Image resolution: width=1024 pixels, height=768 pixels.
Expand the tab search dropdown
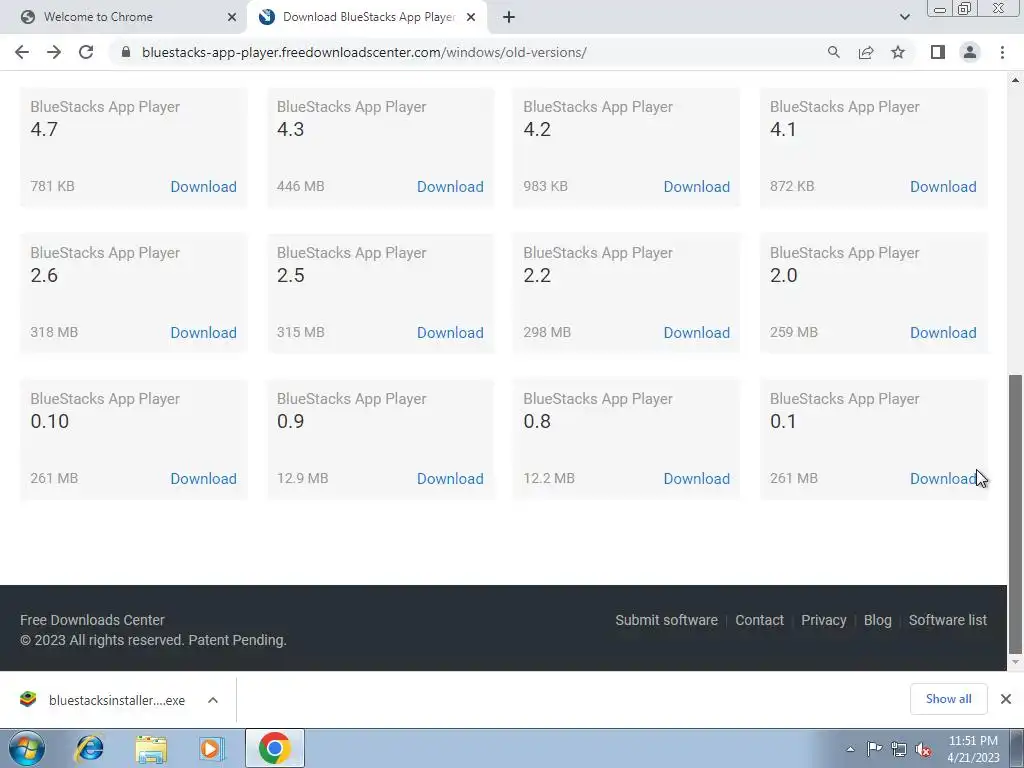tap(904, 17)
